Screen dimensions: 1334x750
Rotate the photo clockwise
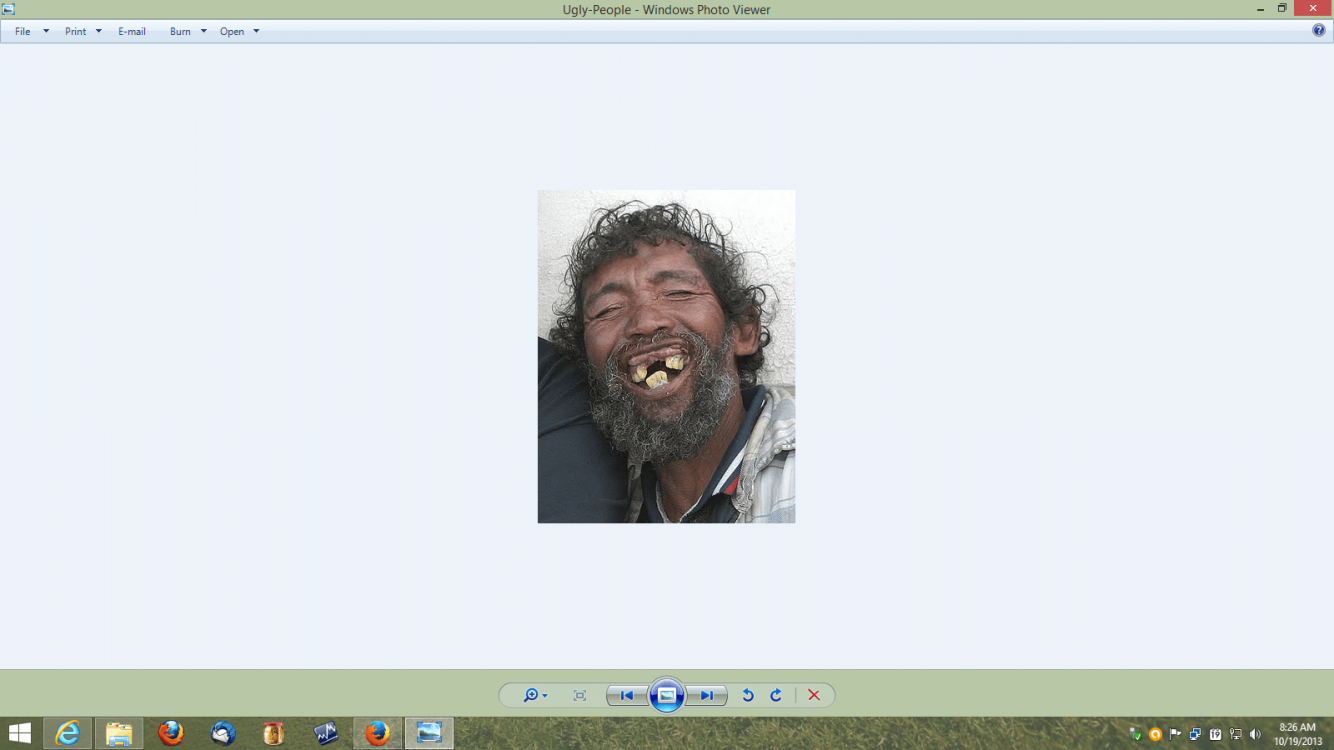click(x=776, y=695)
